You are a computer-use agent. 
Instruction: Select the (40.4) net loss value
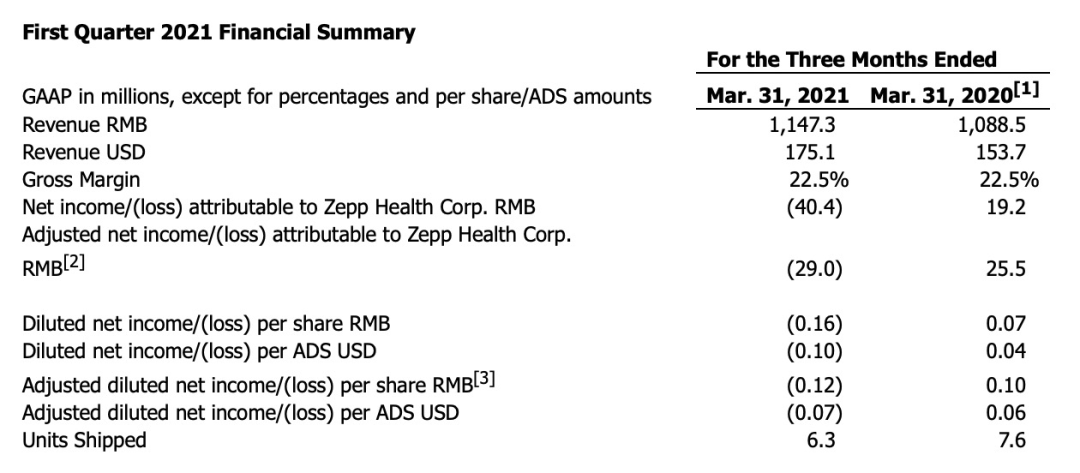(814, 206)
